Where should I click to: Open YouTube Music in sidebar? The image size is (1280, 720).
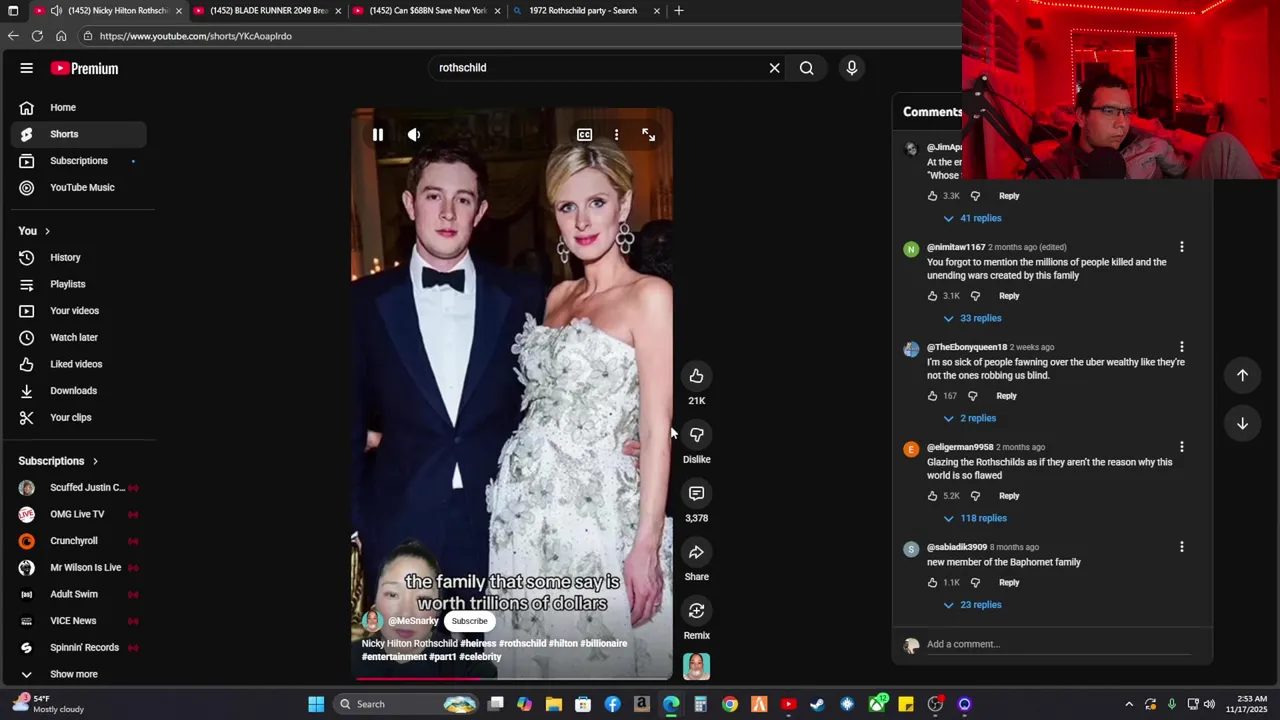[78, 188]
